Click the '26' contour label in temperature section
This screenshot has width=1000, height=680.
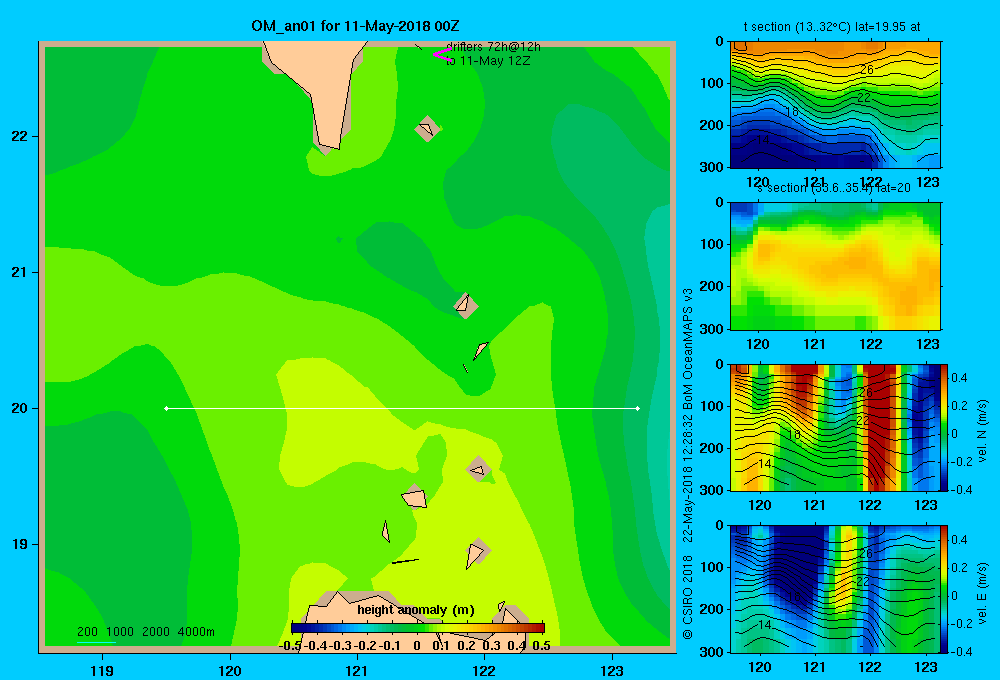[867, 70]
